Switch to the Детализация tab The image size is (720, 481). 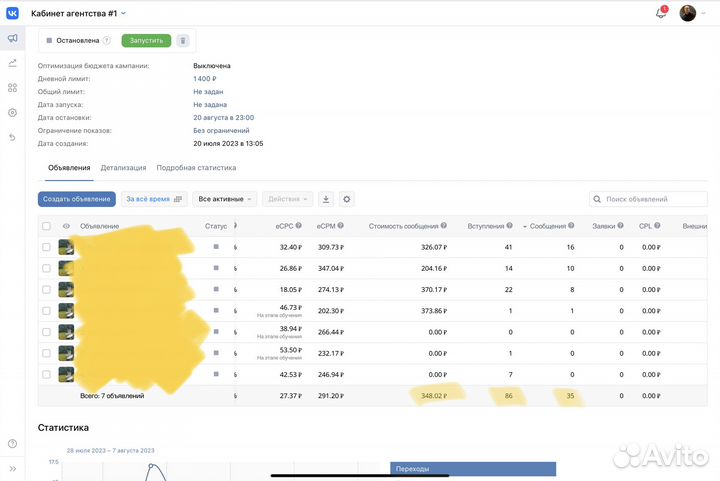click(x=123, y=168)
